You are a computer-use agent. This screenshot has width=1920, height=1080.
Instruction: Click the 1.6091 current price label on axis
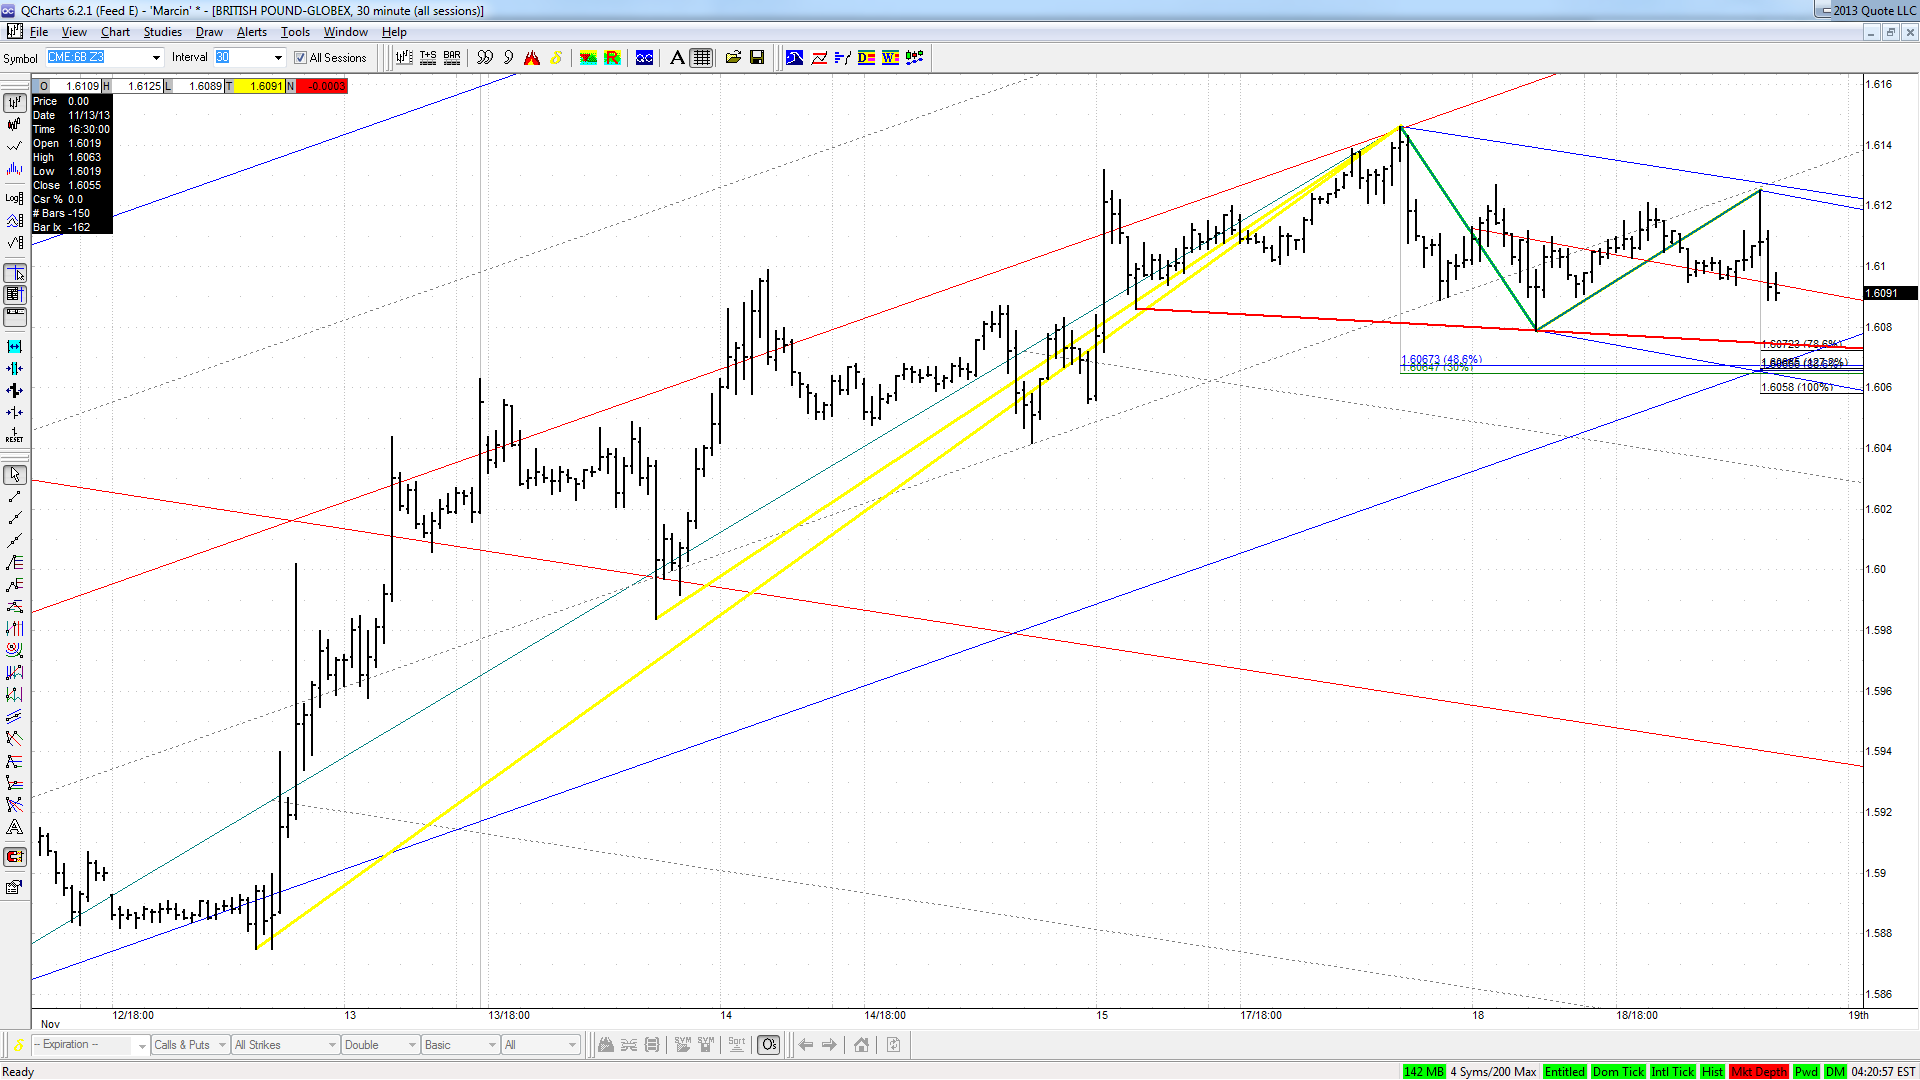(1890, 293)
